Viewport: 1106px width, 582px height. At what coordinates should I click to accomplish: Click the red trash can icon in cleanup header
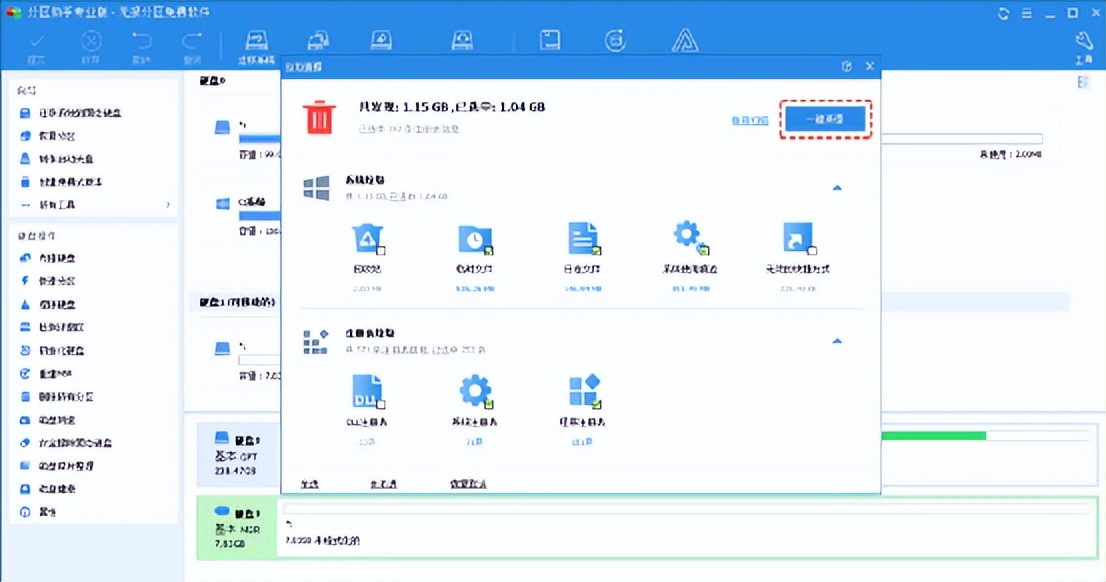pos(317,117)
